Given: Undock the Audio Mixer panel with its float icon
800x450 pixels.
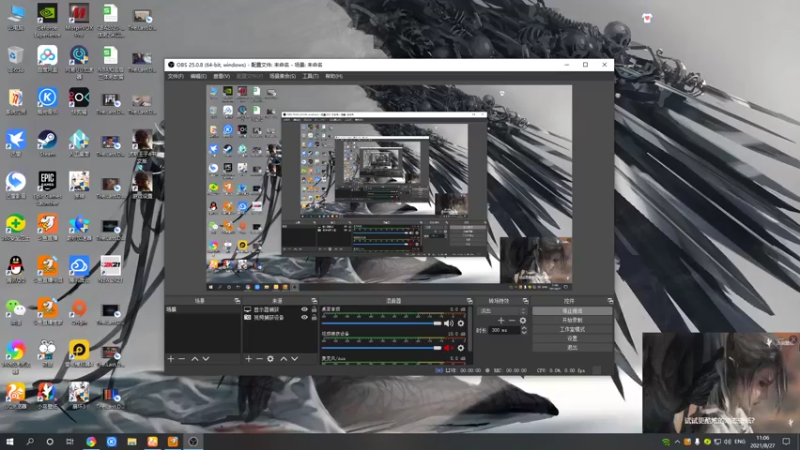Looking at the screenshot, I should [x=469, y=301].
